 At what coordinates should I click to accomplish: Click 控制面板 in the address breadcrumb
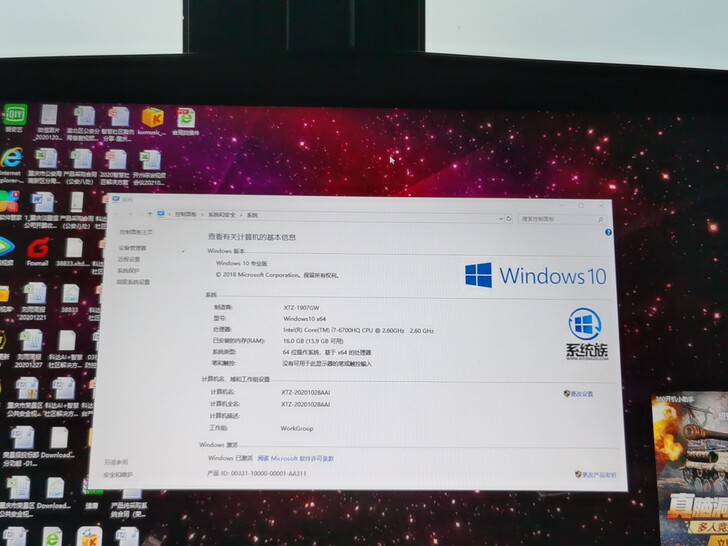tap(186, 215)
